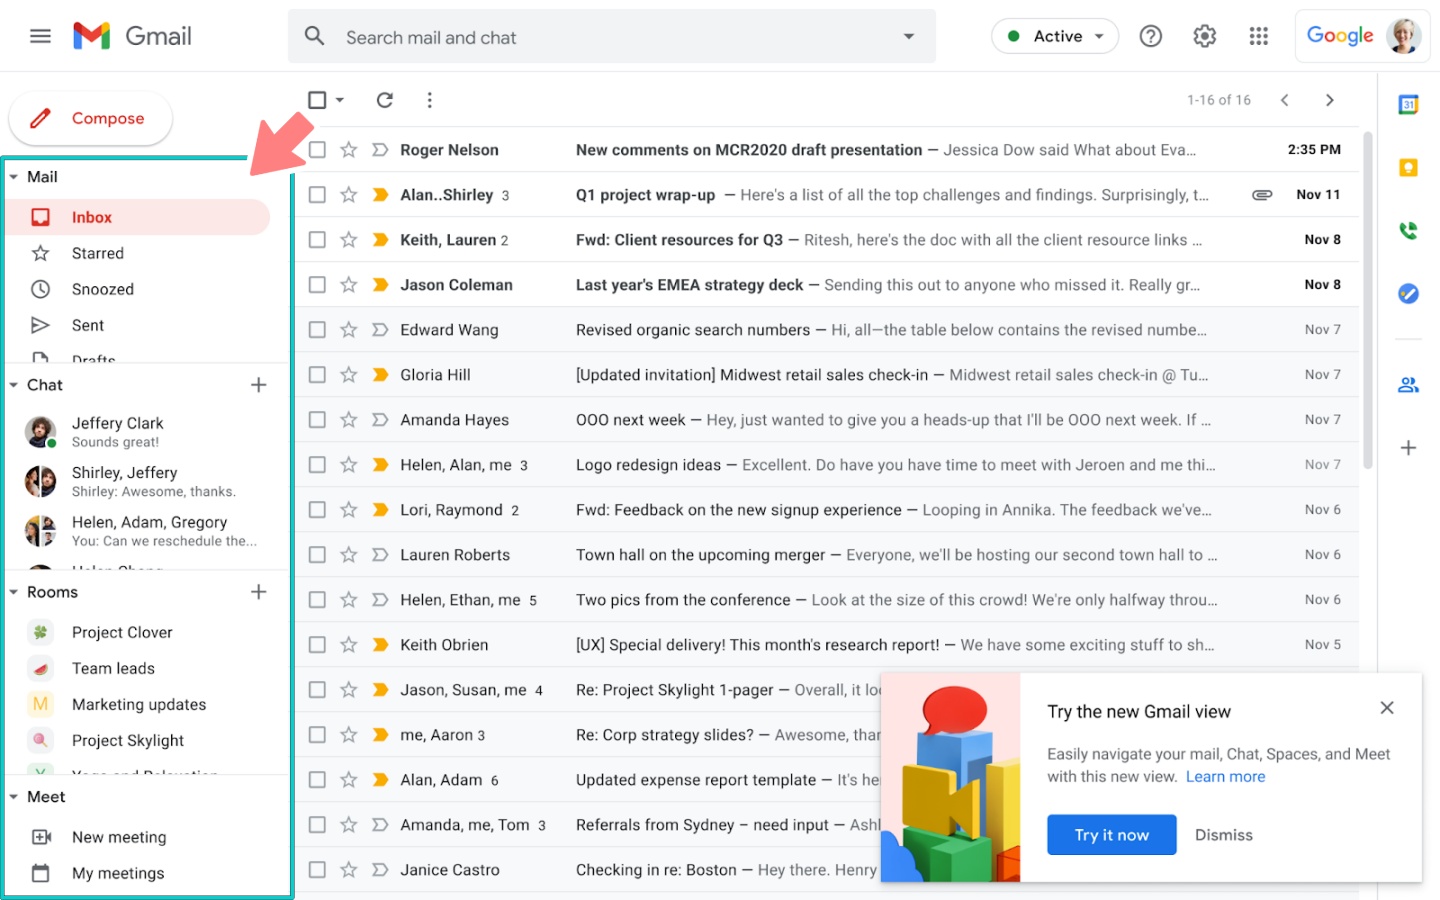Star the Roger Nelson email
The width and height of the screenshot is (1440, 900).
coord(349,150)
